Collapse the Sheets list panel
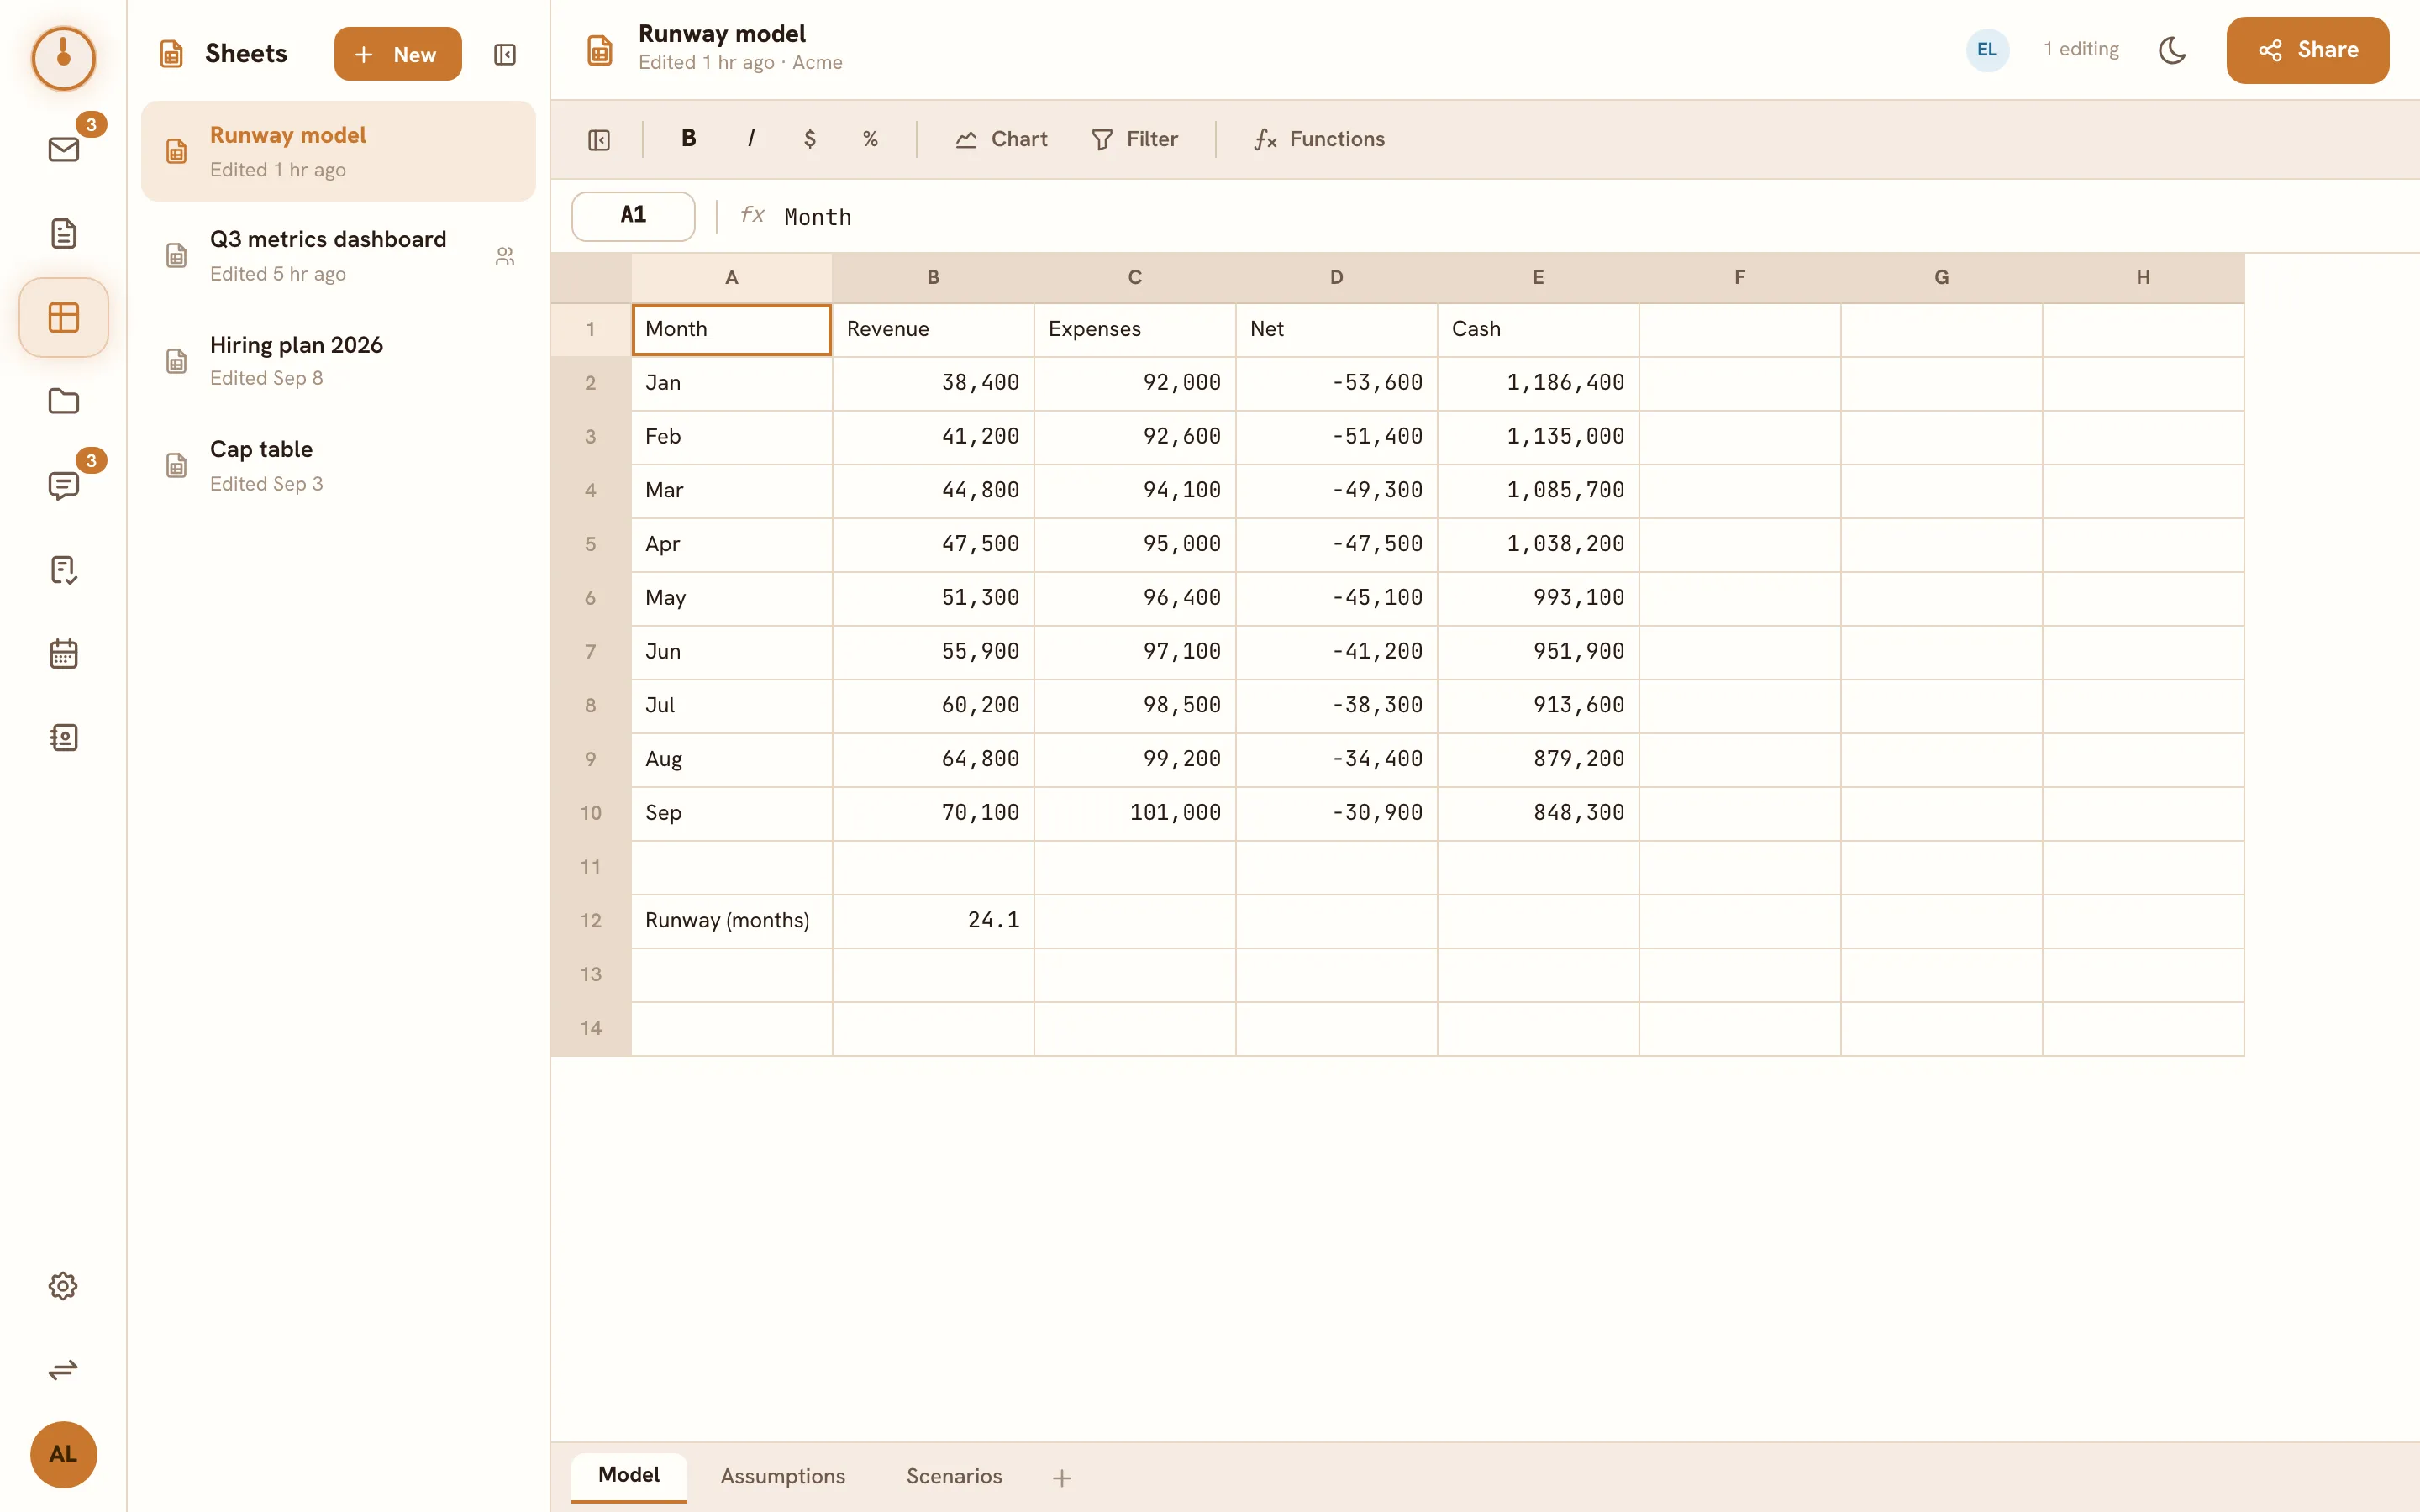2420x1512 pixels. click(x=505, y=54)
